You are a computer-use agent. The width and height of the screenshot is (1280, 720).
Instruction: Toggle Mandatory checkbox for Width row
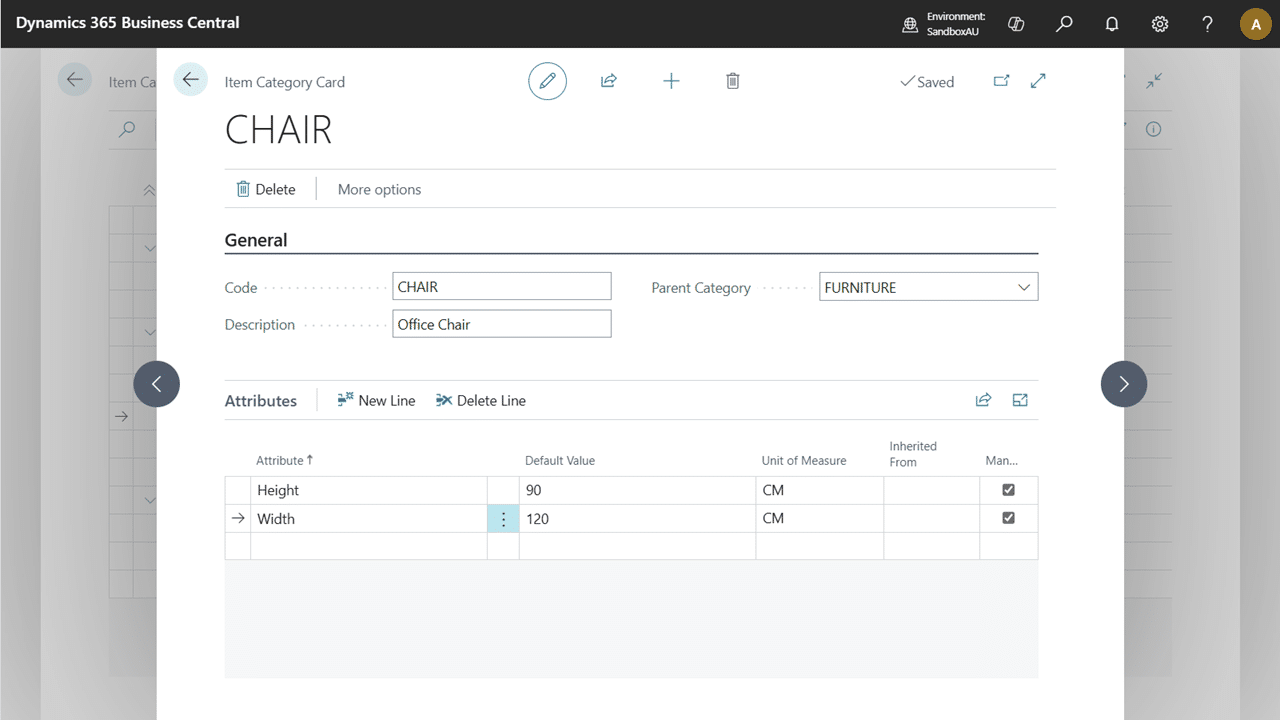point(1008,518)
